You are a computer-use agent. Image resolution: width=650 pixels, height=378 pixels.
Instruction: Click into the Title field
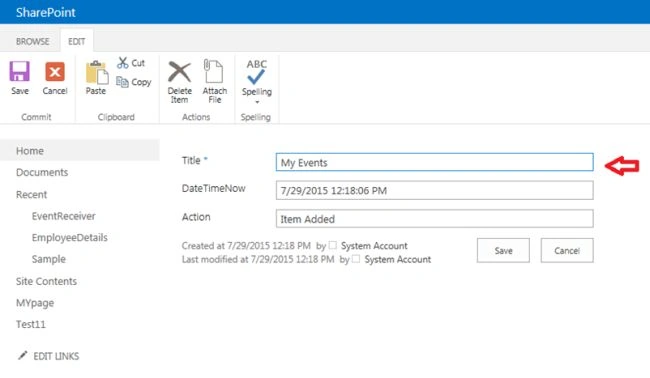[x=434, y=162]
